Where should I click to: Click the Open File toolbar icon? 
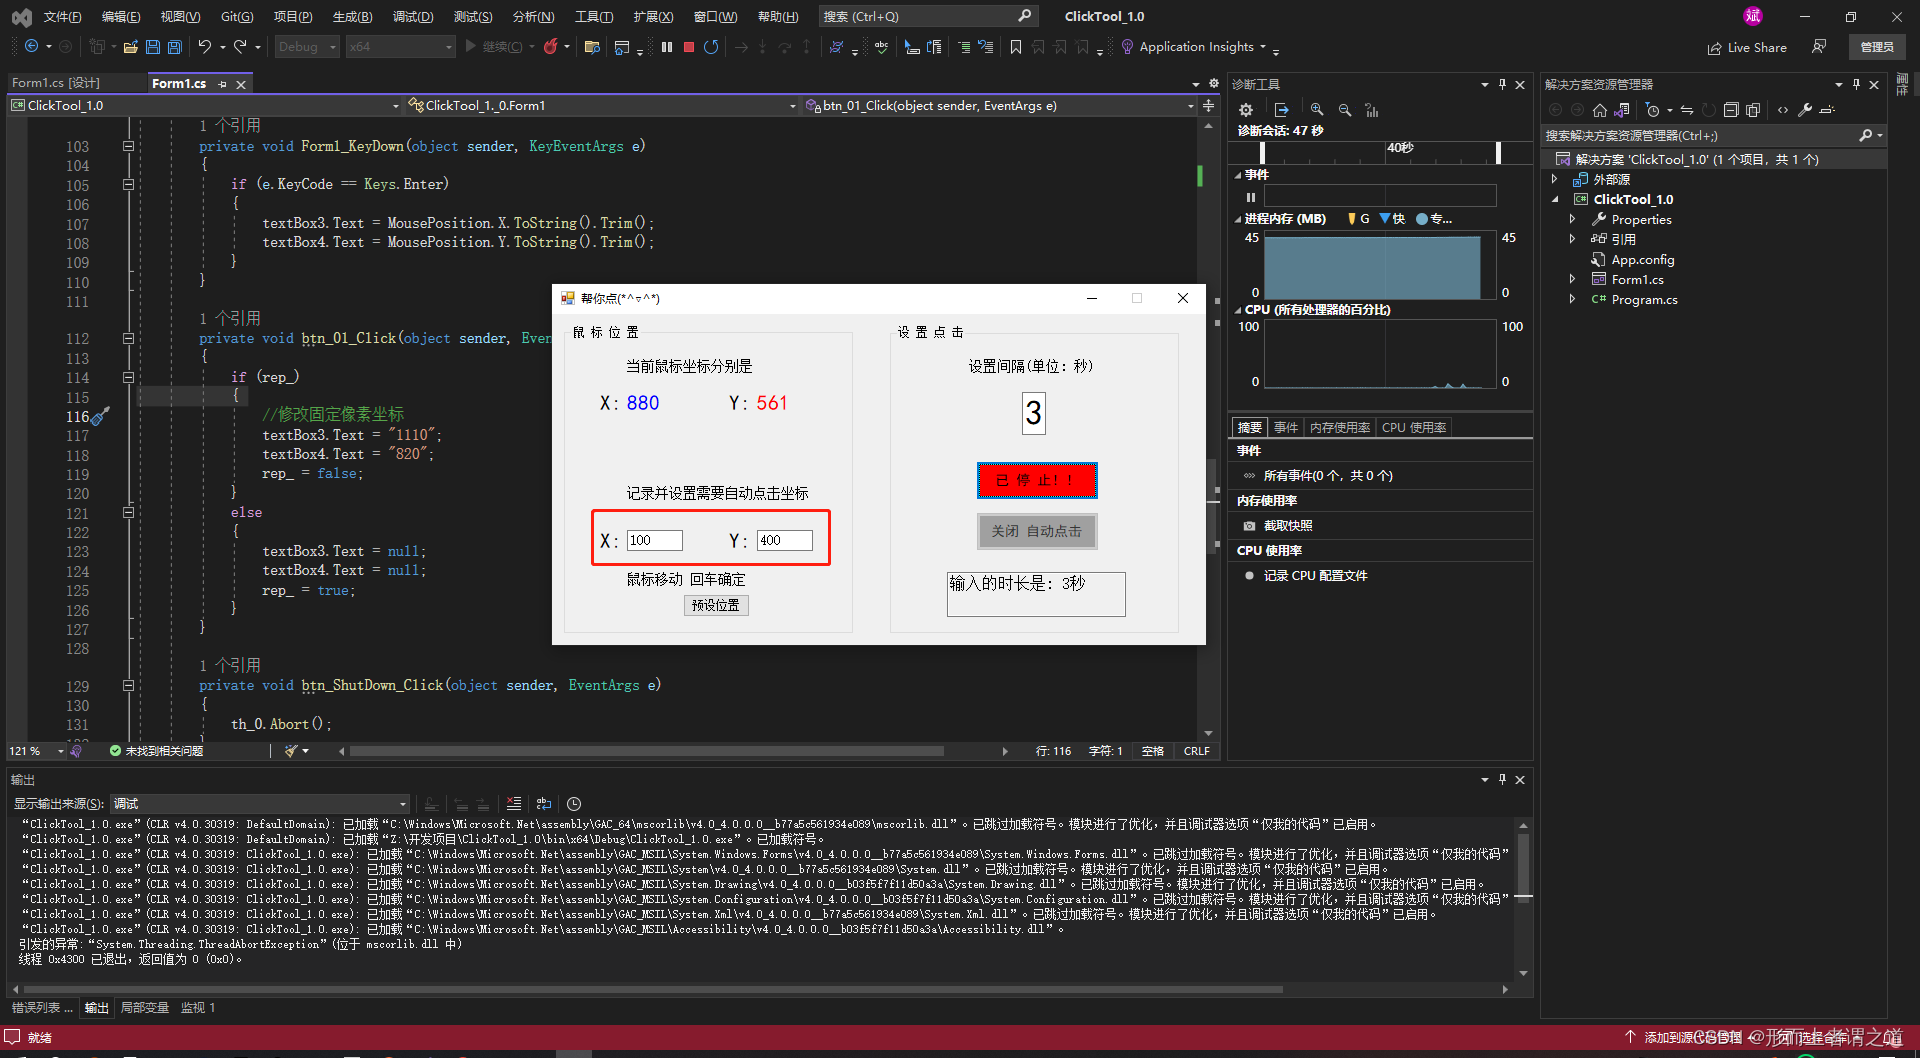click(x=130, y=47)
